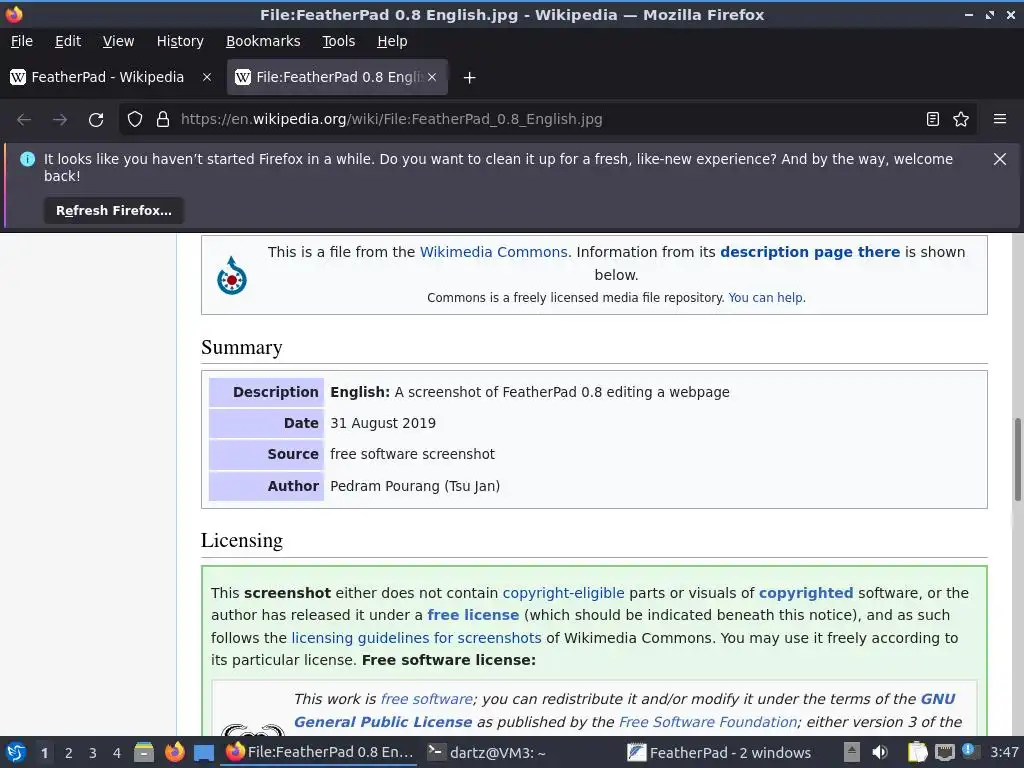This screenshot has height=768, width=1024.
Task: Open the File menu
Action: click(22, 41)
